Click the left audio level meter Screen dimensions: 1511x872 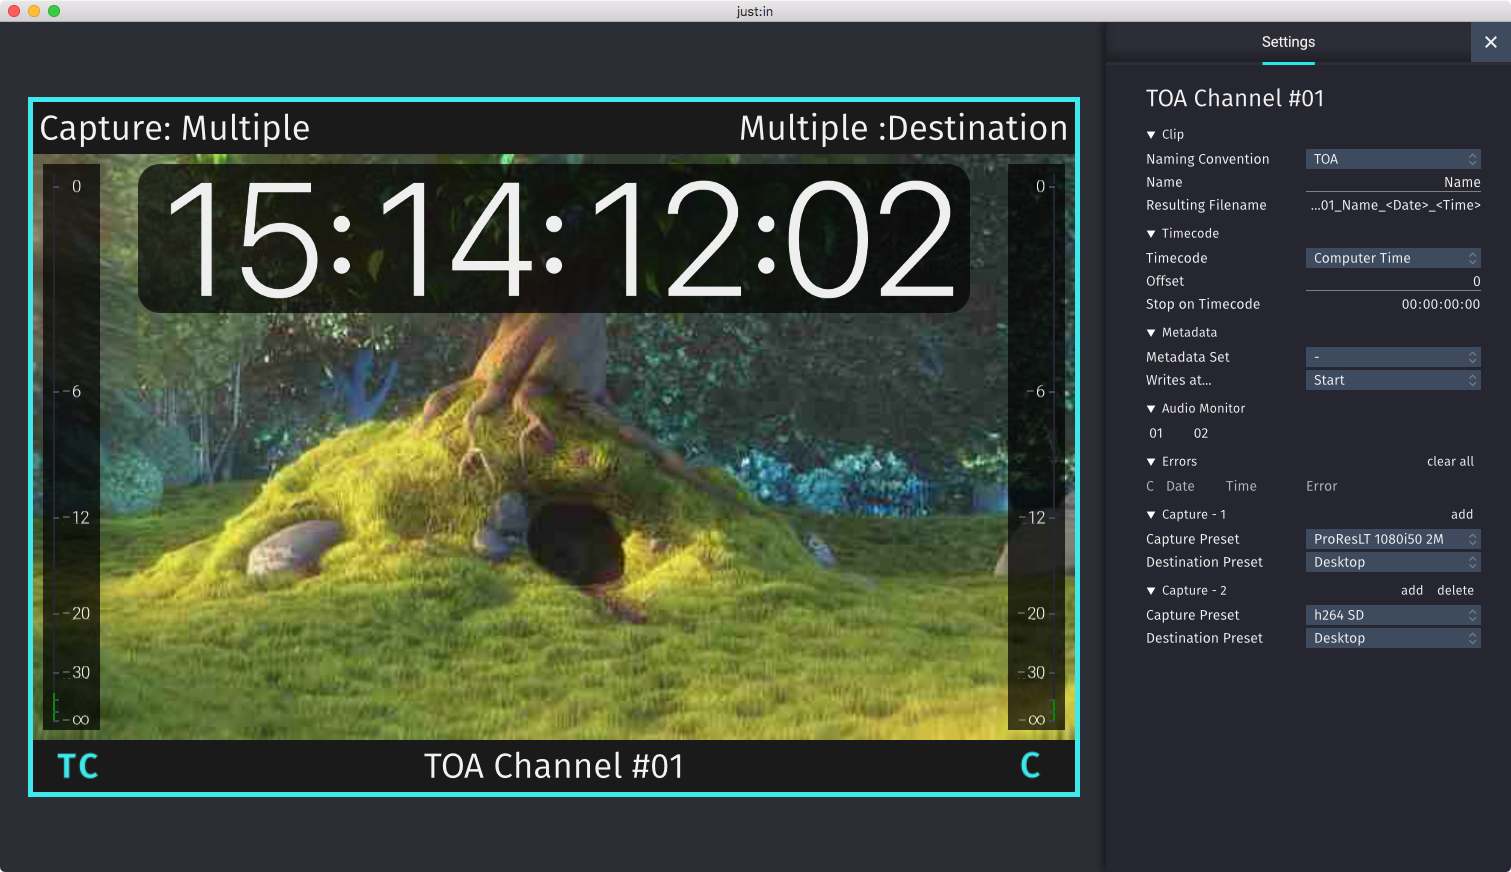71,447
